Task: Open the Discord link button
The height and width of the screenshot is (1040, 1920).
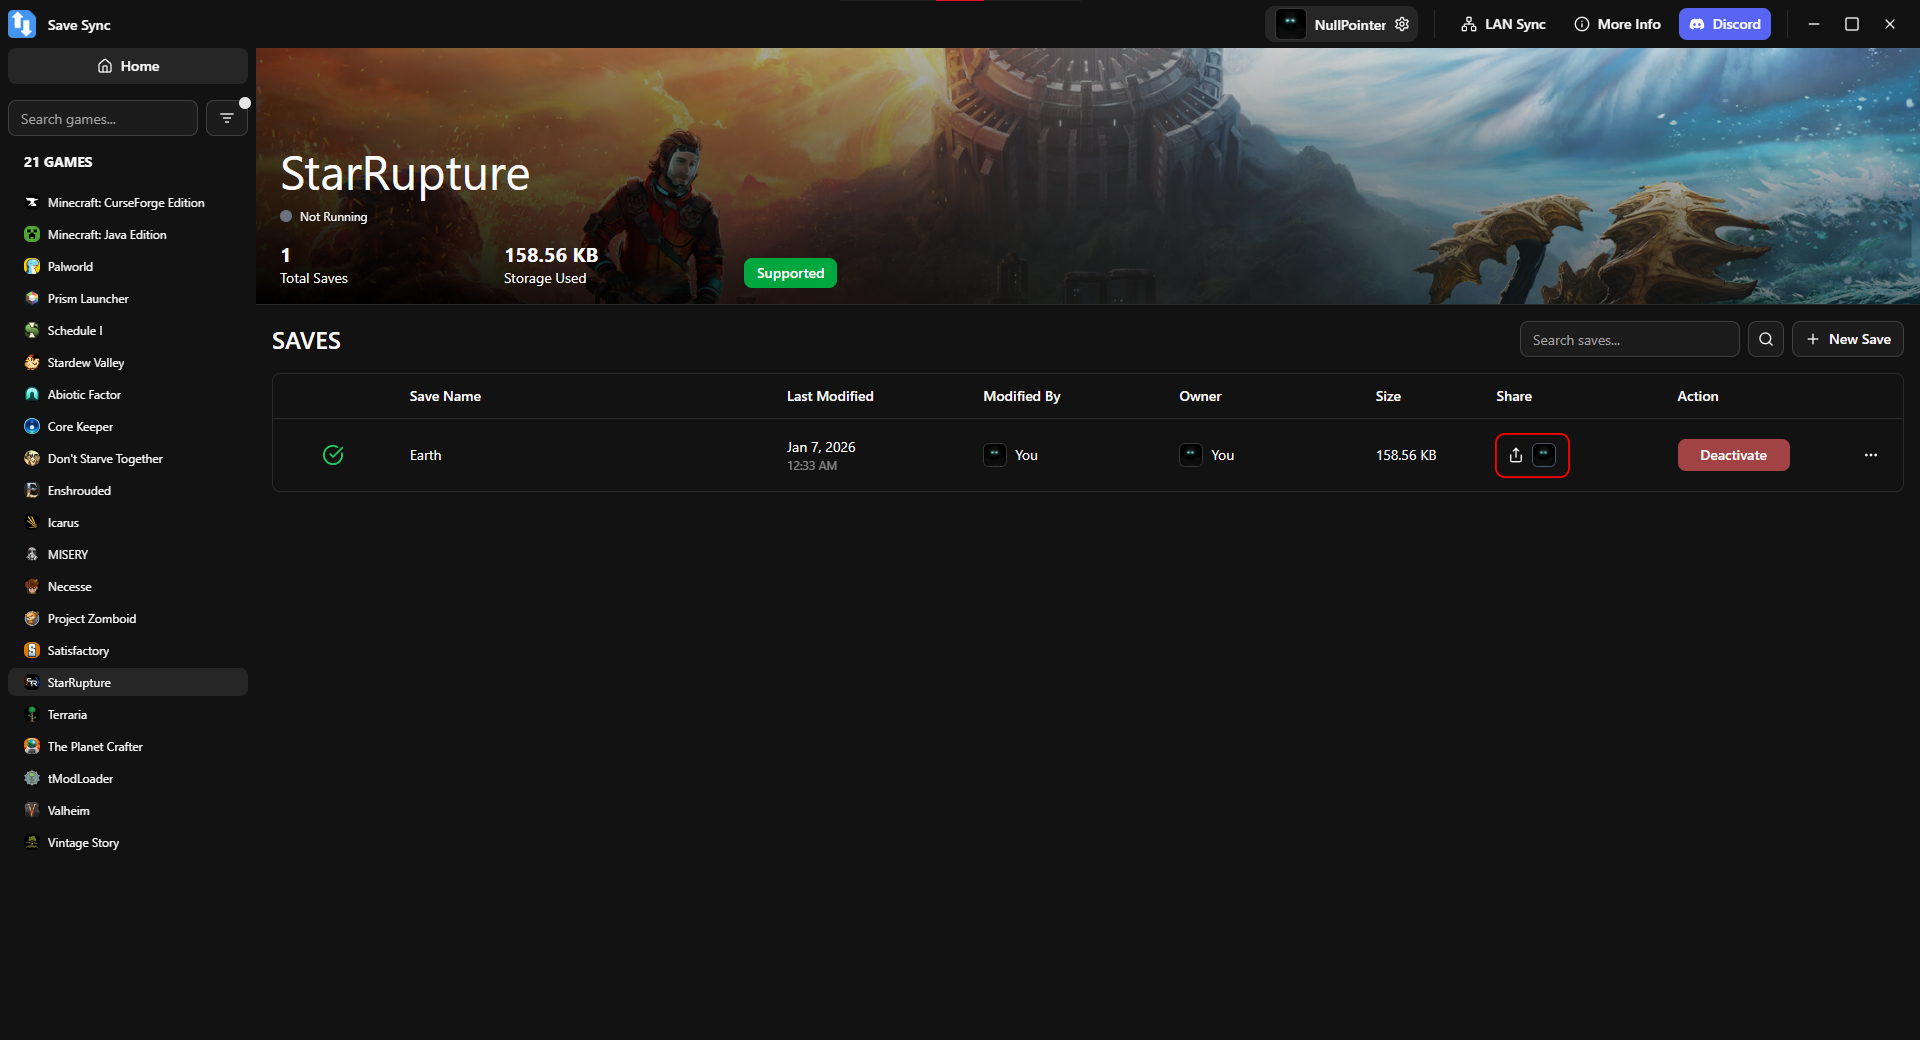Action: tap(1725, 24)
